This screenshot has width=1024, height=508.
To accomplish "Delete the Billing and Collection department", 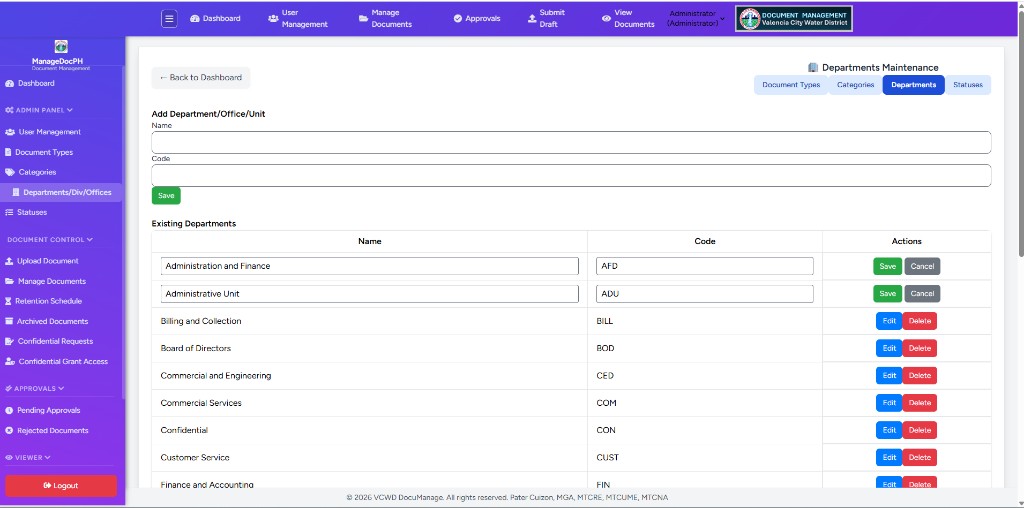I will [x=920, y=321].
